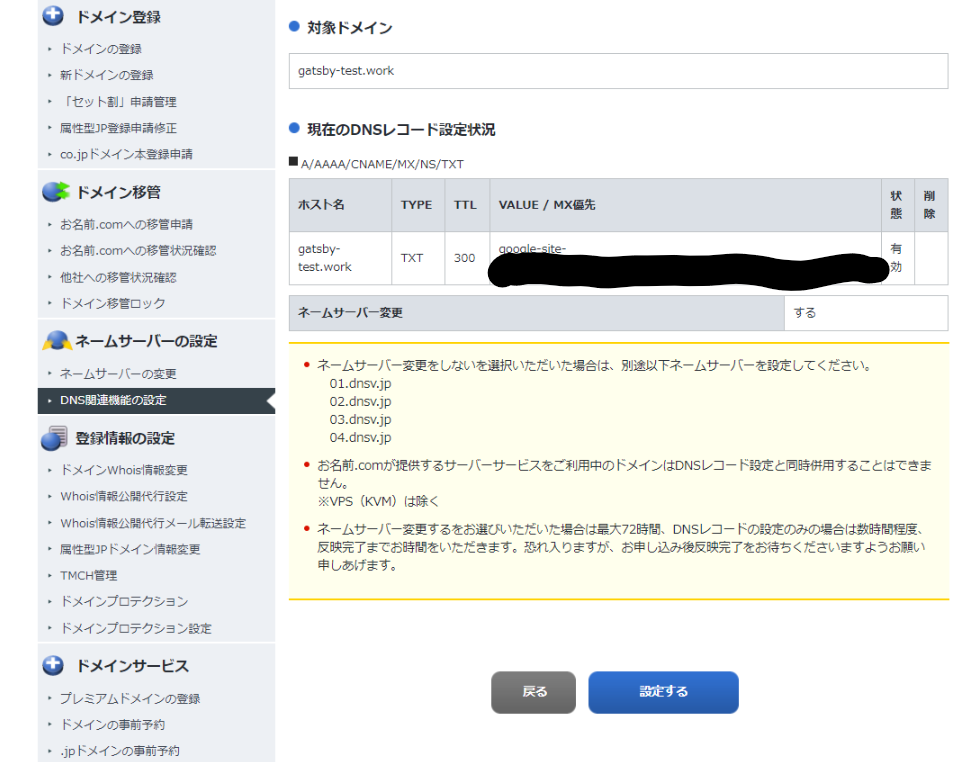Image resolution: width=979 pixels, height=762 pixels.
Task: Click the ドメインサービス section heading
Action: (x=132, y=666)
